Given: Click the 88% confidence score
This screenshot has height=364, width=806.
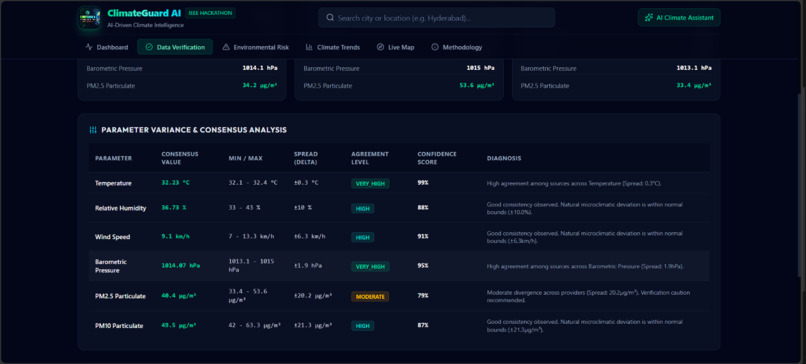Looking at the screenshot, I should (423, 208).
